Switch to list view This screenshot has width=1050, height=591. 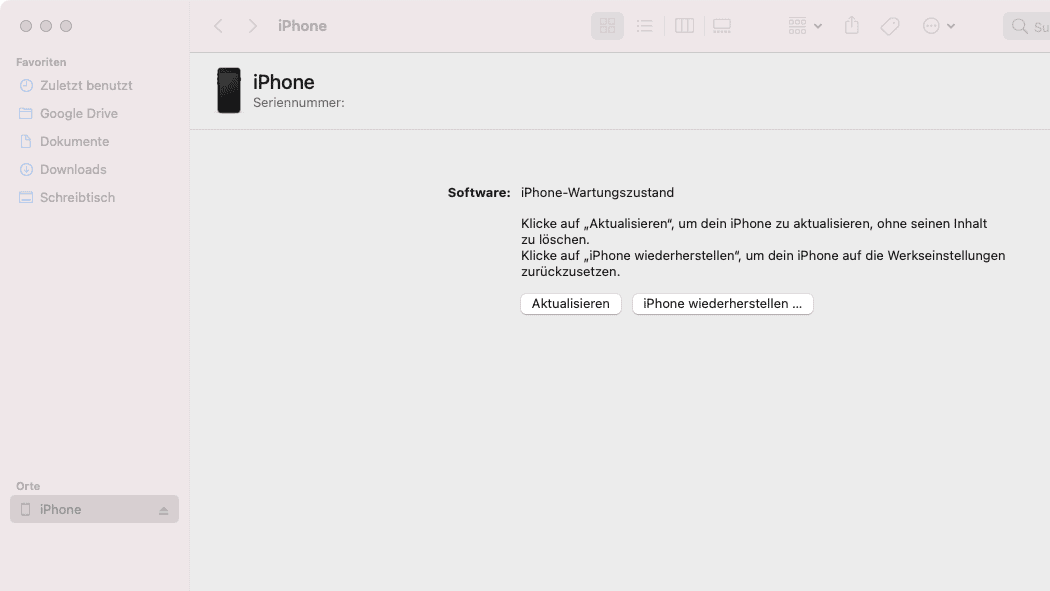pyautogui.click(x=645, y=26)
